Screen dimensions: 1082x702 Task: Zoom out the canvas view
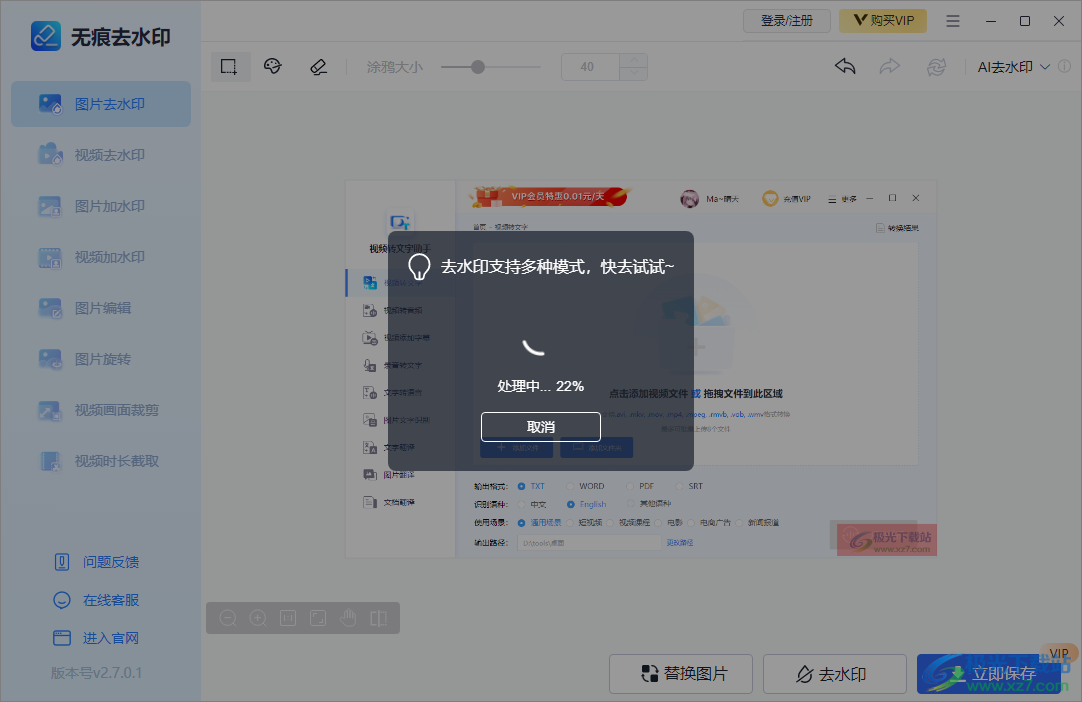click(228, 618)
